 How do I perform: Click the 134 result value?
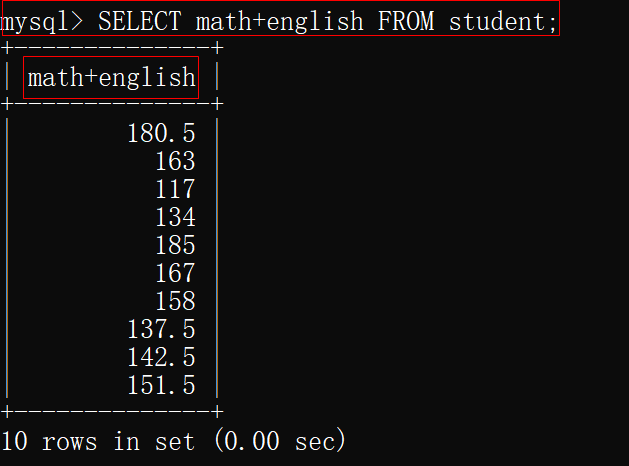(175, 217)
